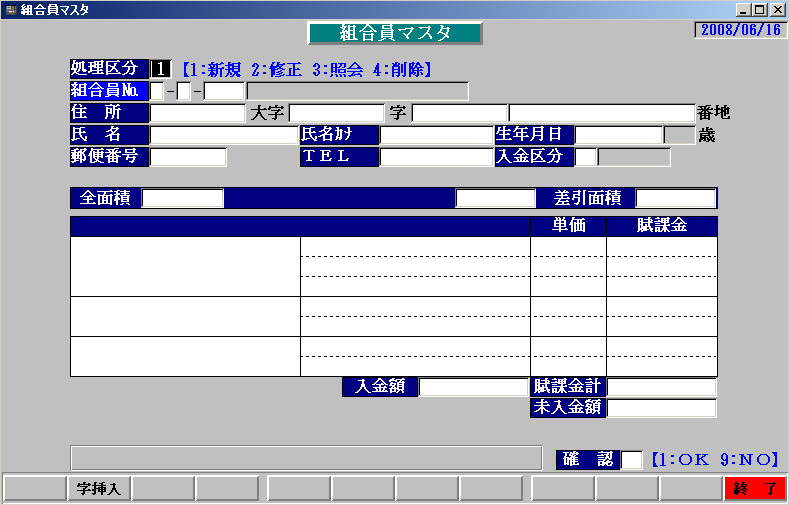Screen dimensions: 790x505
Task: Click the TEL input field
Action: 436,157
